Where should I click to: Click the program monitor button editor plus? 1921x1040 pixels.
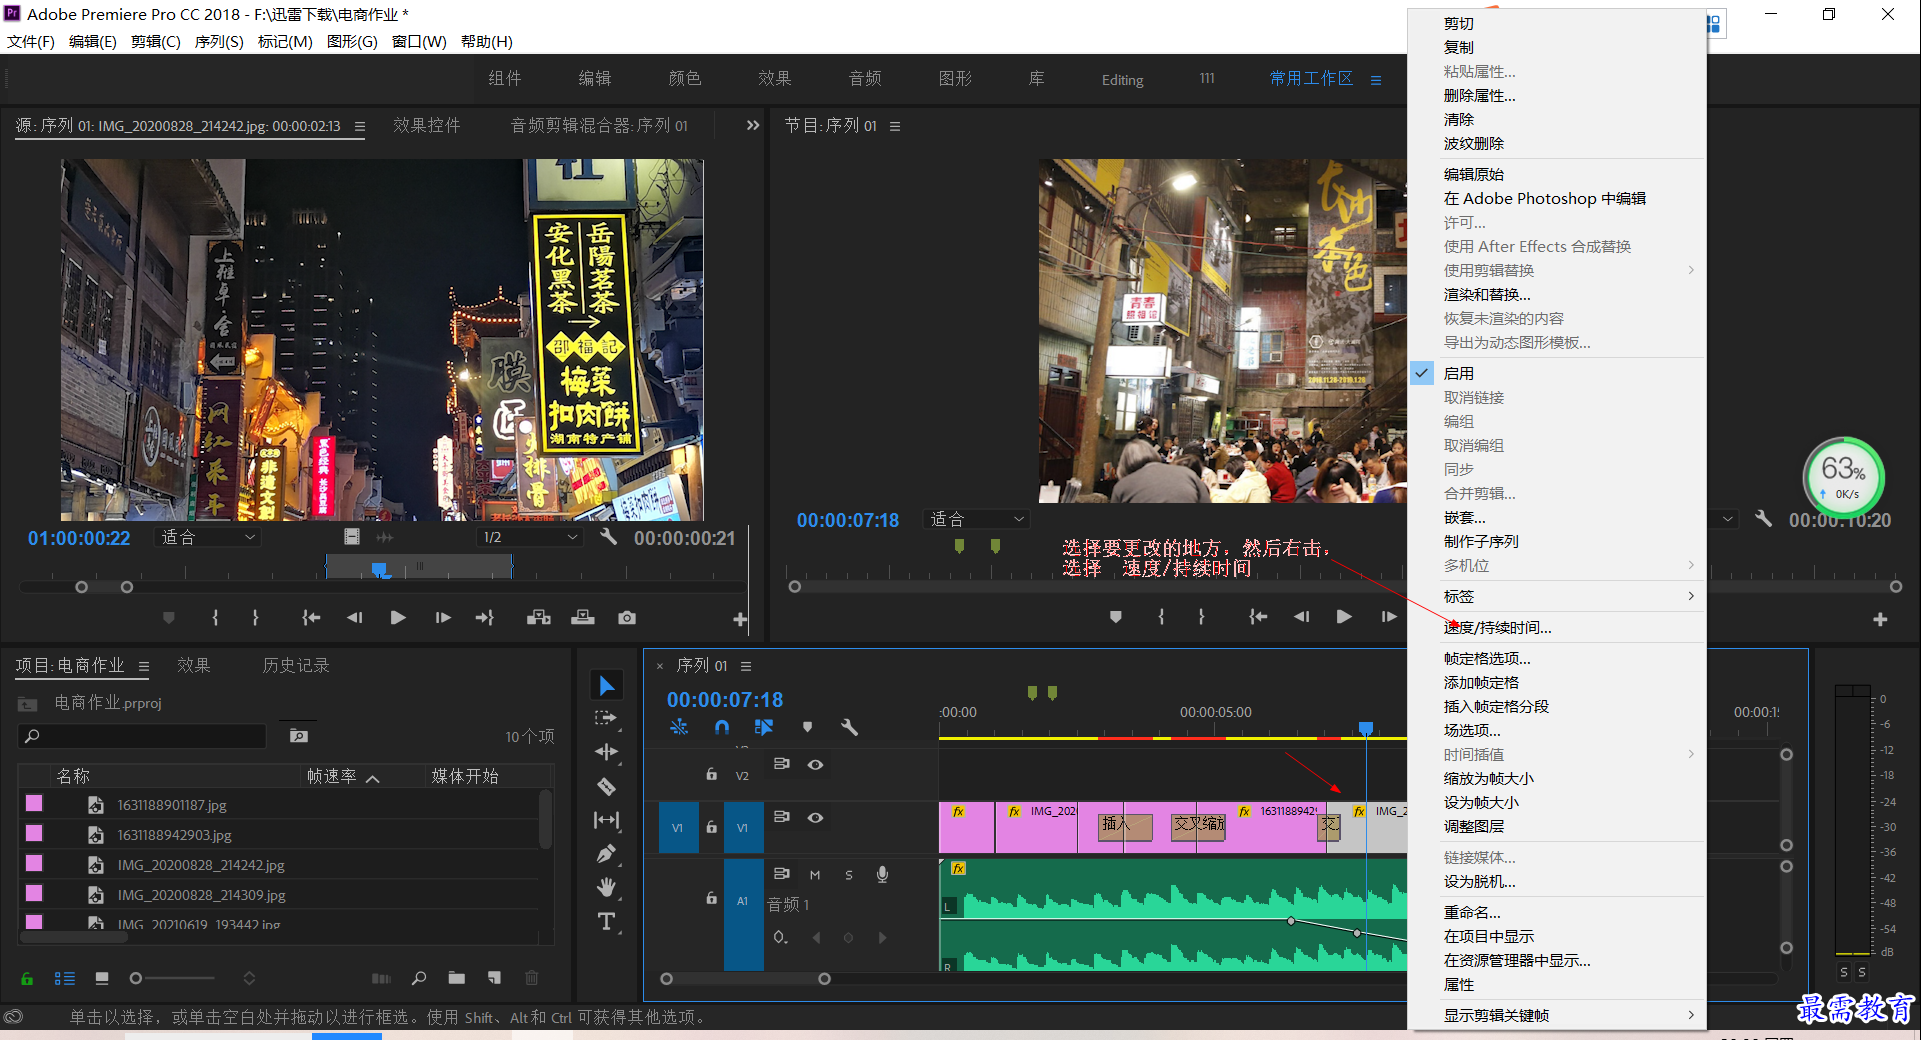(1880, 619)
